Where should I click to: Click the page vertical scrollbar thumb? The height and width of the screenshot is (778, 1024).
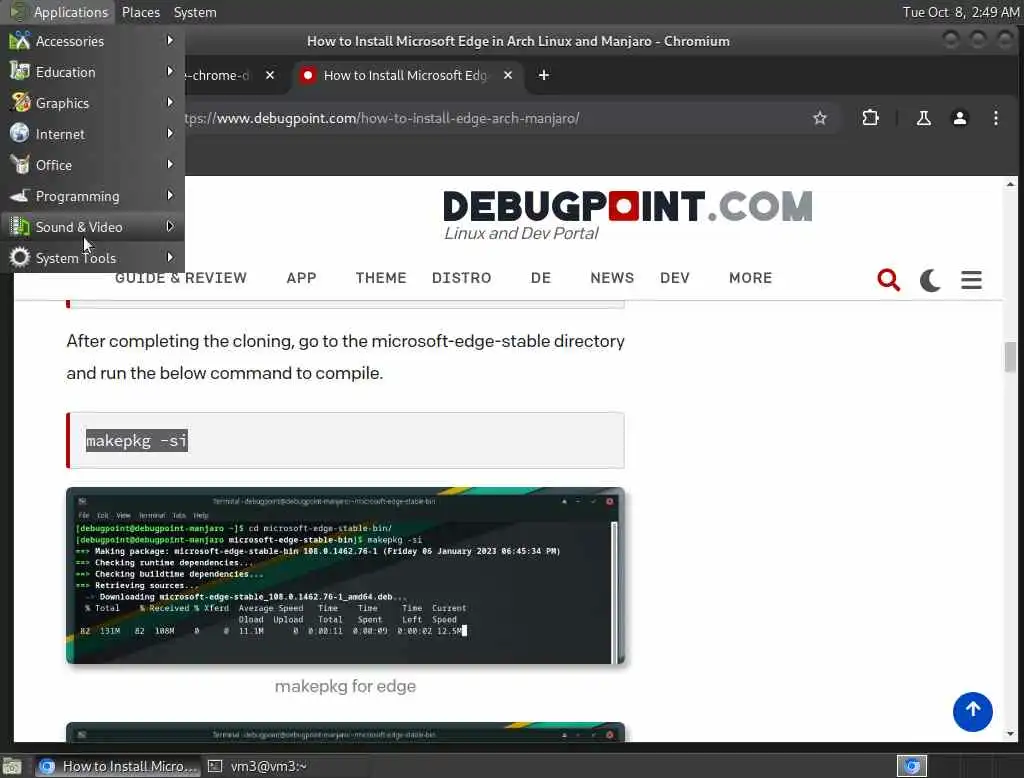pos(1010,357)
